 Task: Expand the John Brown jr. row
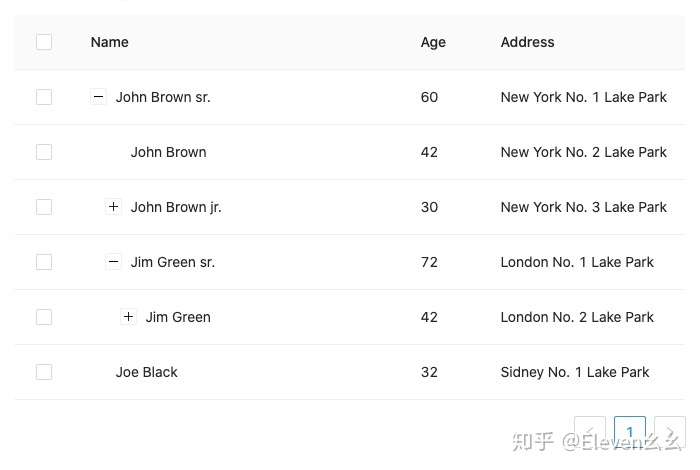click(x=113, y=207)
